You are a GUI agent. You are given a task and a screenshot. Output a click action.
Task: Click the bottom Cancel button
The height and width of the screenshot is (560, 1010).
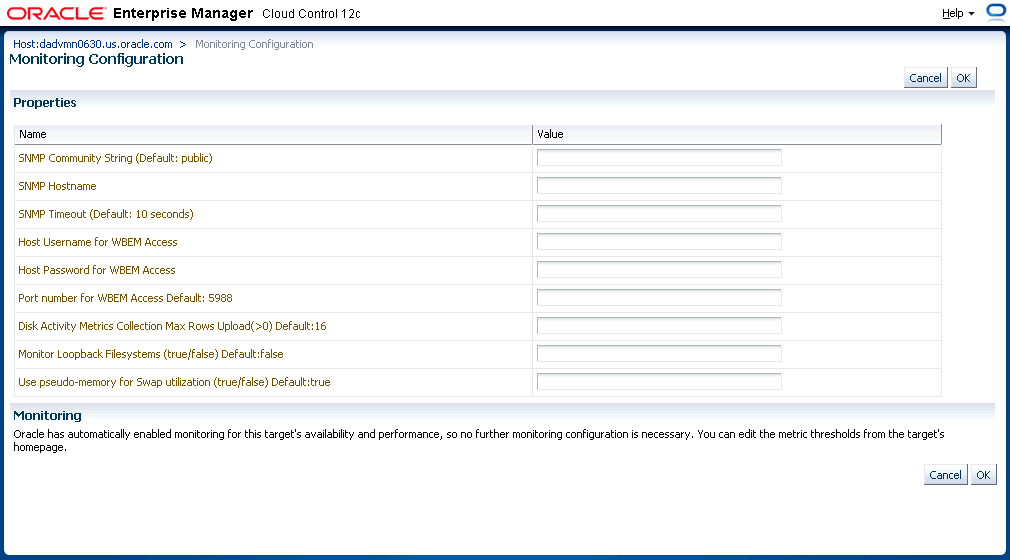coord(945,475)
